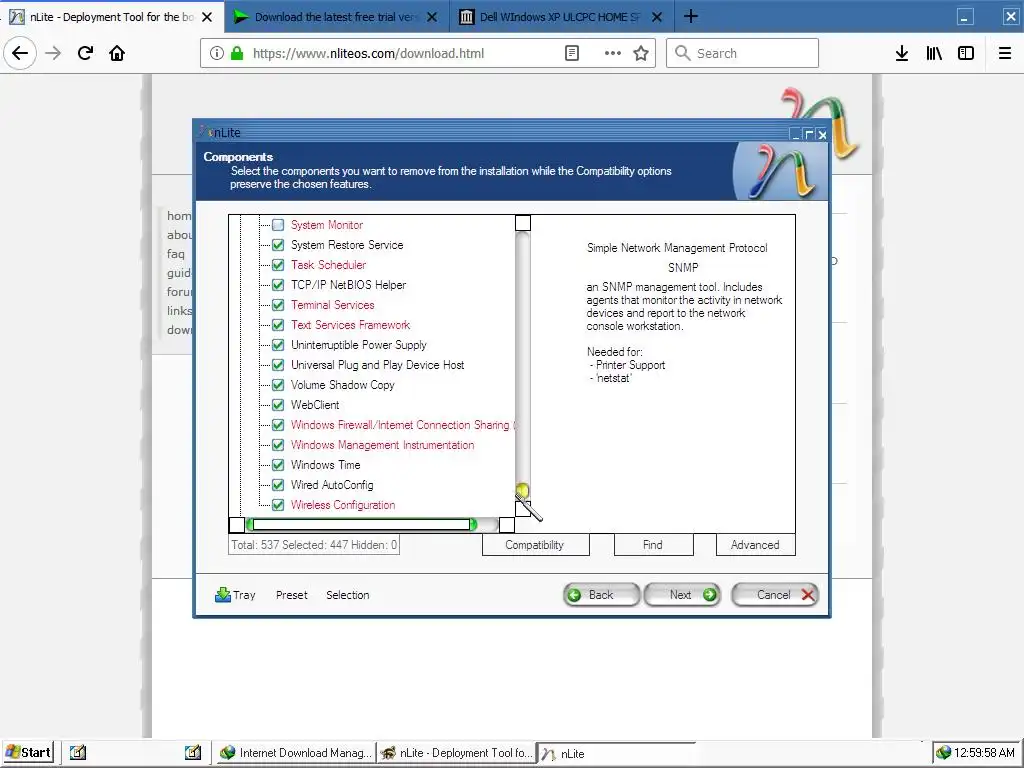The image size is (1024, 768).
Task: Click the system tray network icon
Action: point(943,752)
